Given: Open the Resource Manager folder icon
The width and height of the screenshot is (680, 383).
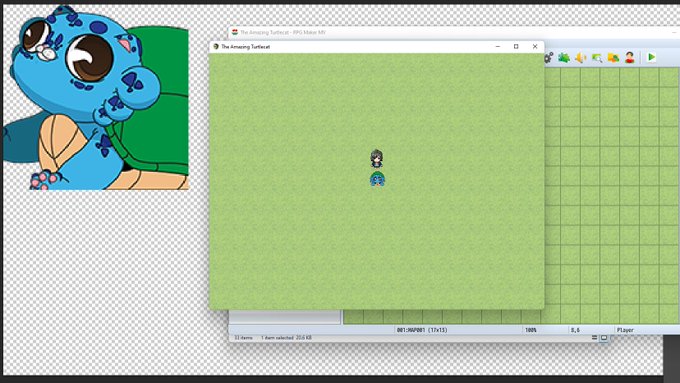Looking at the screenshot, I should point(613,57).
